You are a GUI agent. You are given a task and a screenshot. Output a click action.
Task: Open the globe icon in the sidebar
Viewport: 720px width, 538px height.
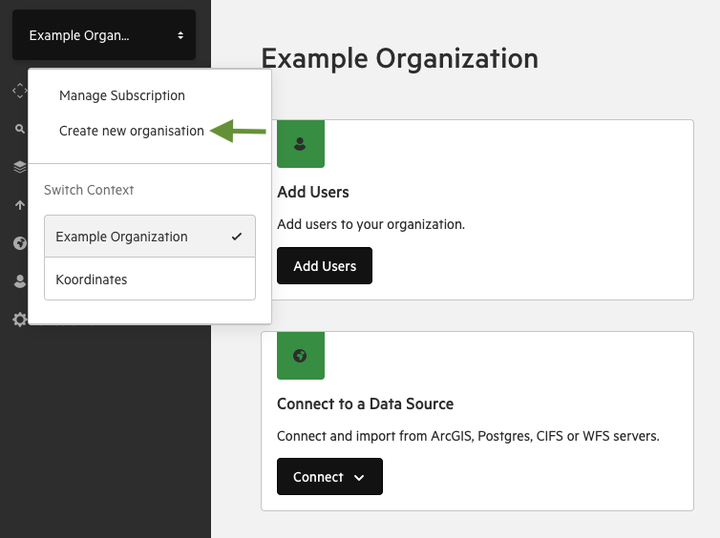click(20, 243)
